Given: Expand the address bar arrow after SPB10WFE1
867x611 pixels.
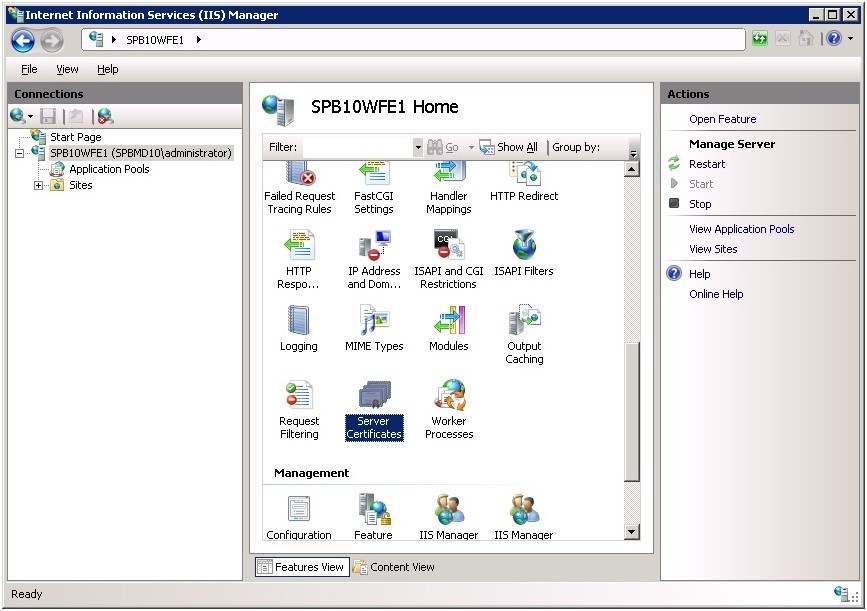Looking at the screenshot, I should pyautogui.click(x=199, y=40).
